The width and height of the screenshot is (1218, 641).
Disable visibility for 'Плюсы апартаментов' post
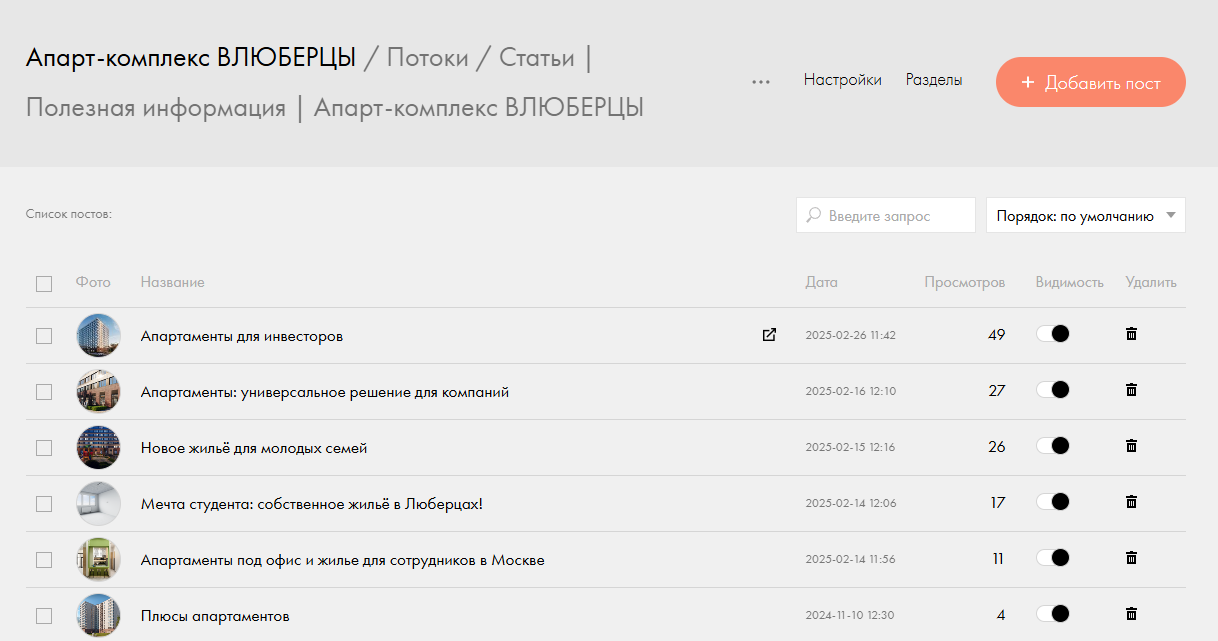pyautogui.click(x=1053, y=614)
